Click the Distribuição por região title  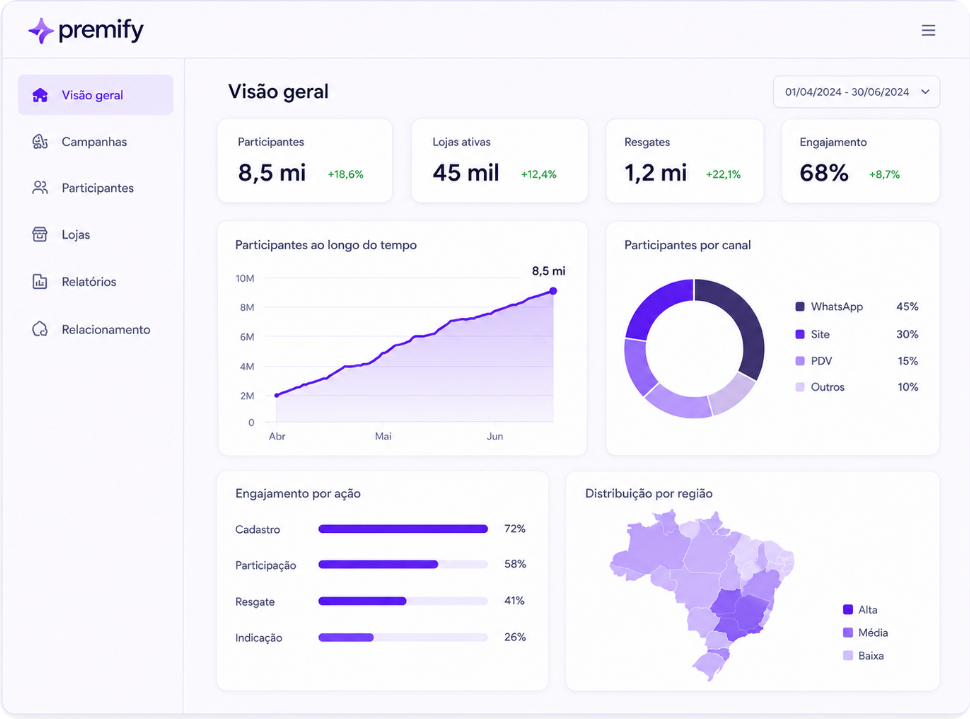click(649, 494)
